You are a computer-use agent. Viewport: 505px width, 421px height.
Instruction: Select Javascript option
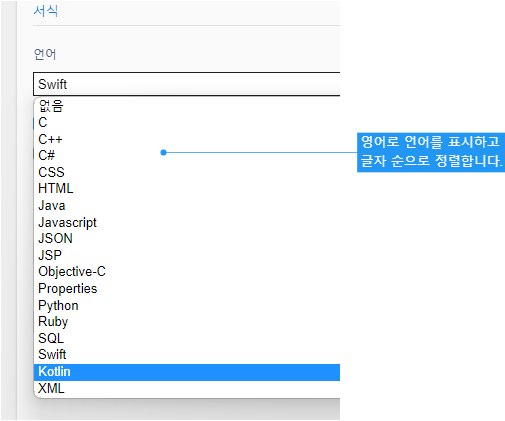187,222
